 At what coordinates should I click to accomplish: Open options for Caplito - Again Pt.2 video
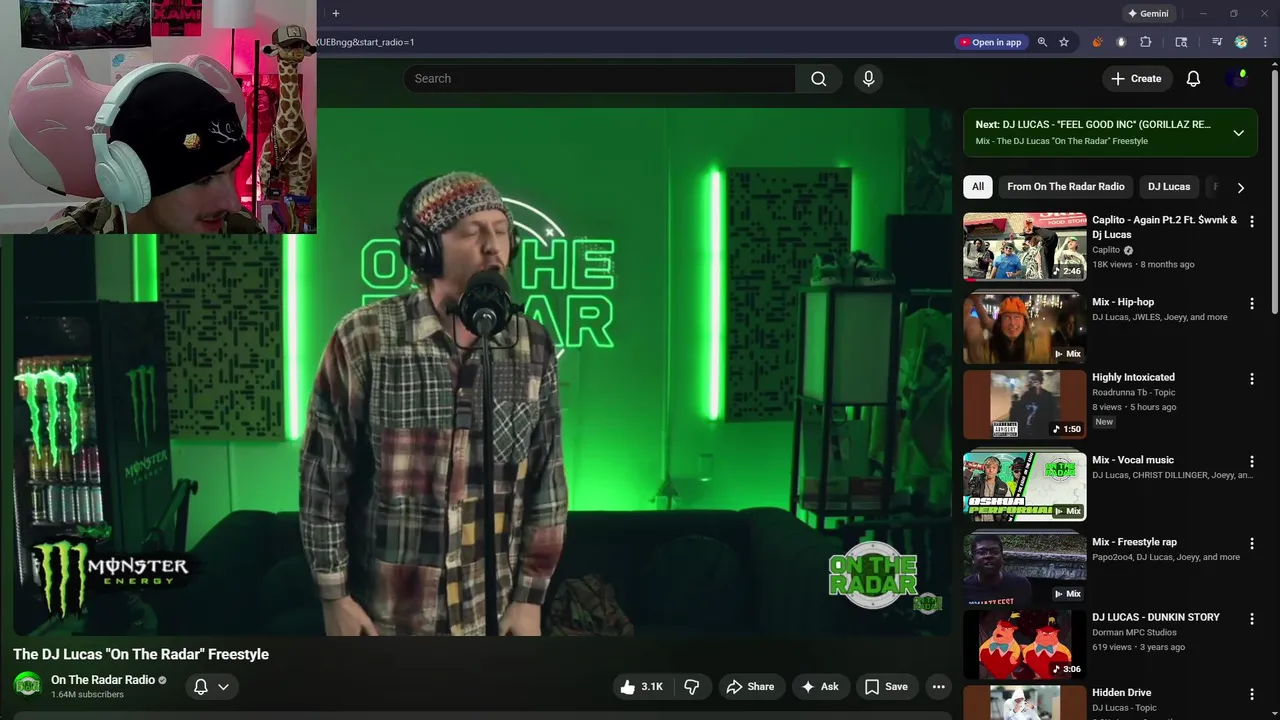[1251, 221]
